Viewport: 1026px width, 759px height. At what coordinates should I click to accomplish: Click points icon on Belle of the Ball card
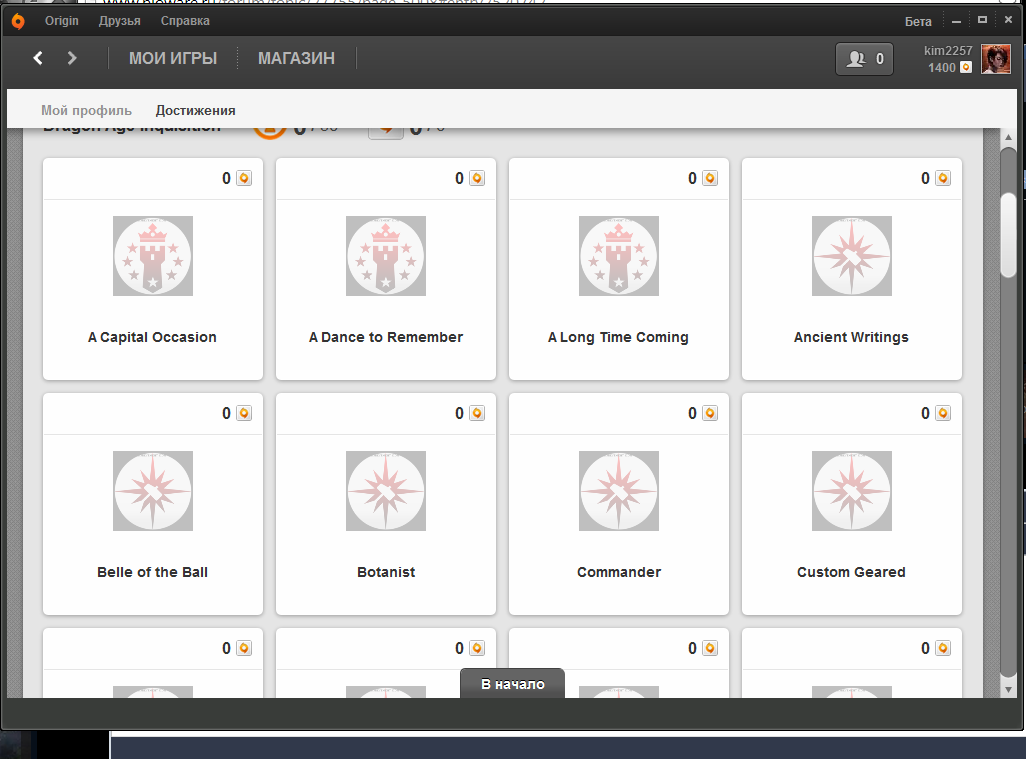coord(244,413)
